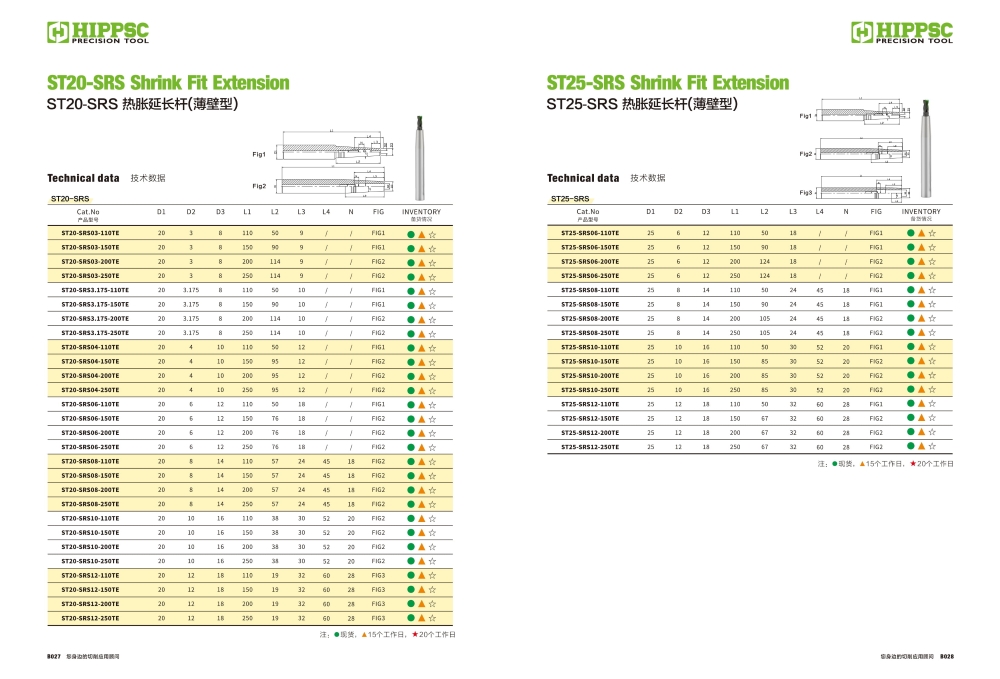Click the green circle in the ST20 page legend
Image resolution: width=1000 pixels, height=679 pixels.
(337, 635)
